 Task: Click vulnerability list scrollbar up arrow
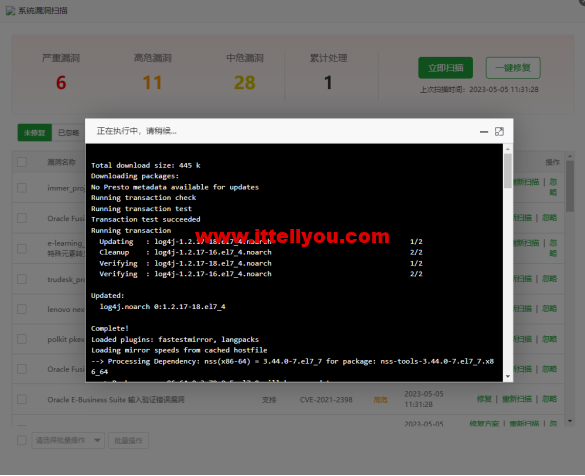point(570,156)
